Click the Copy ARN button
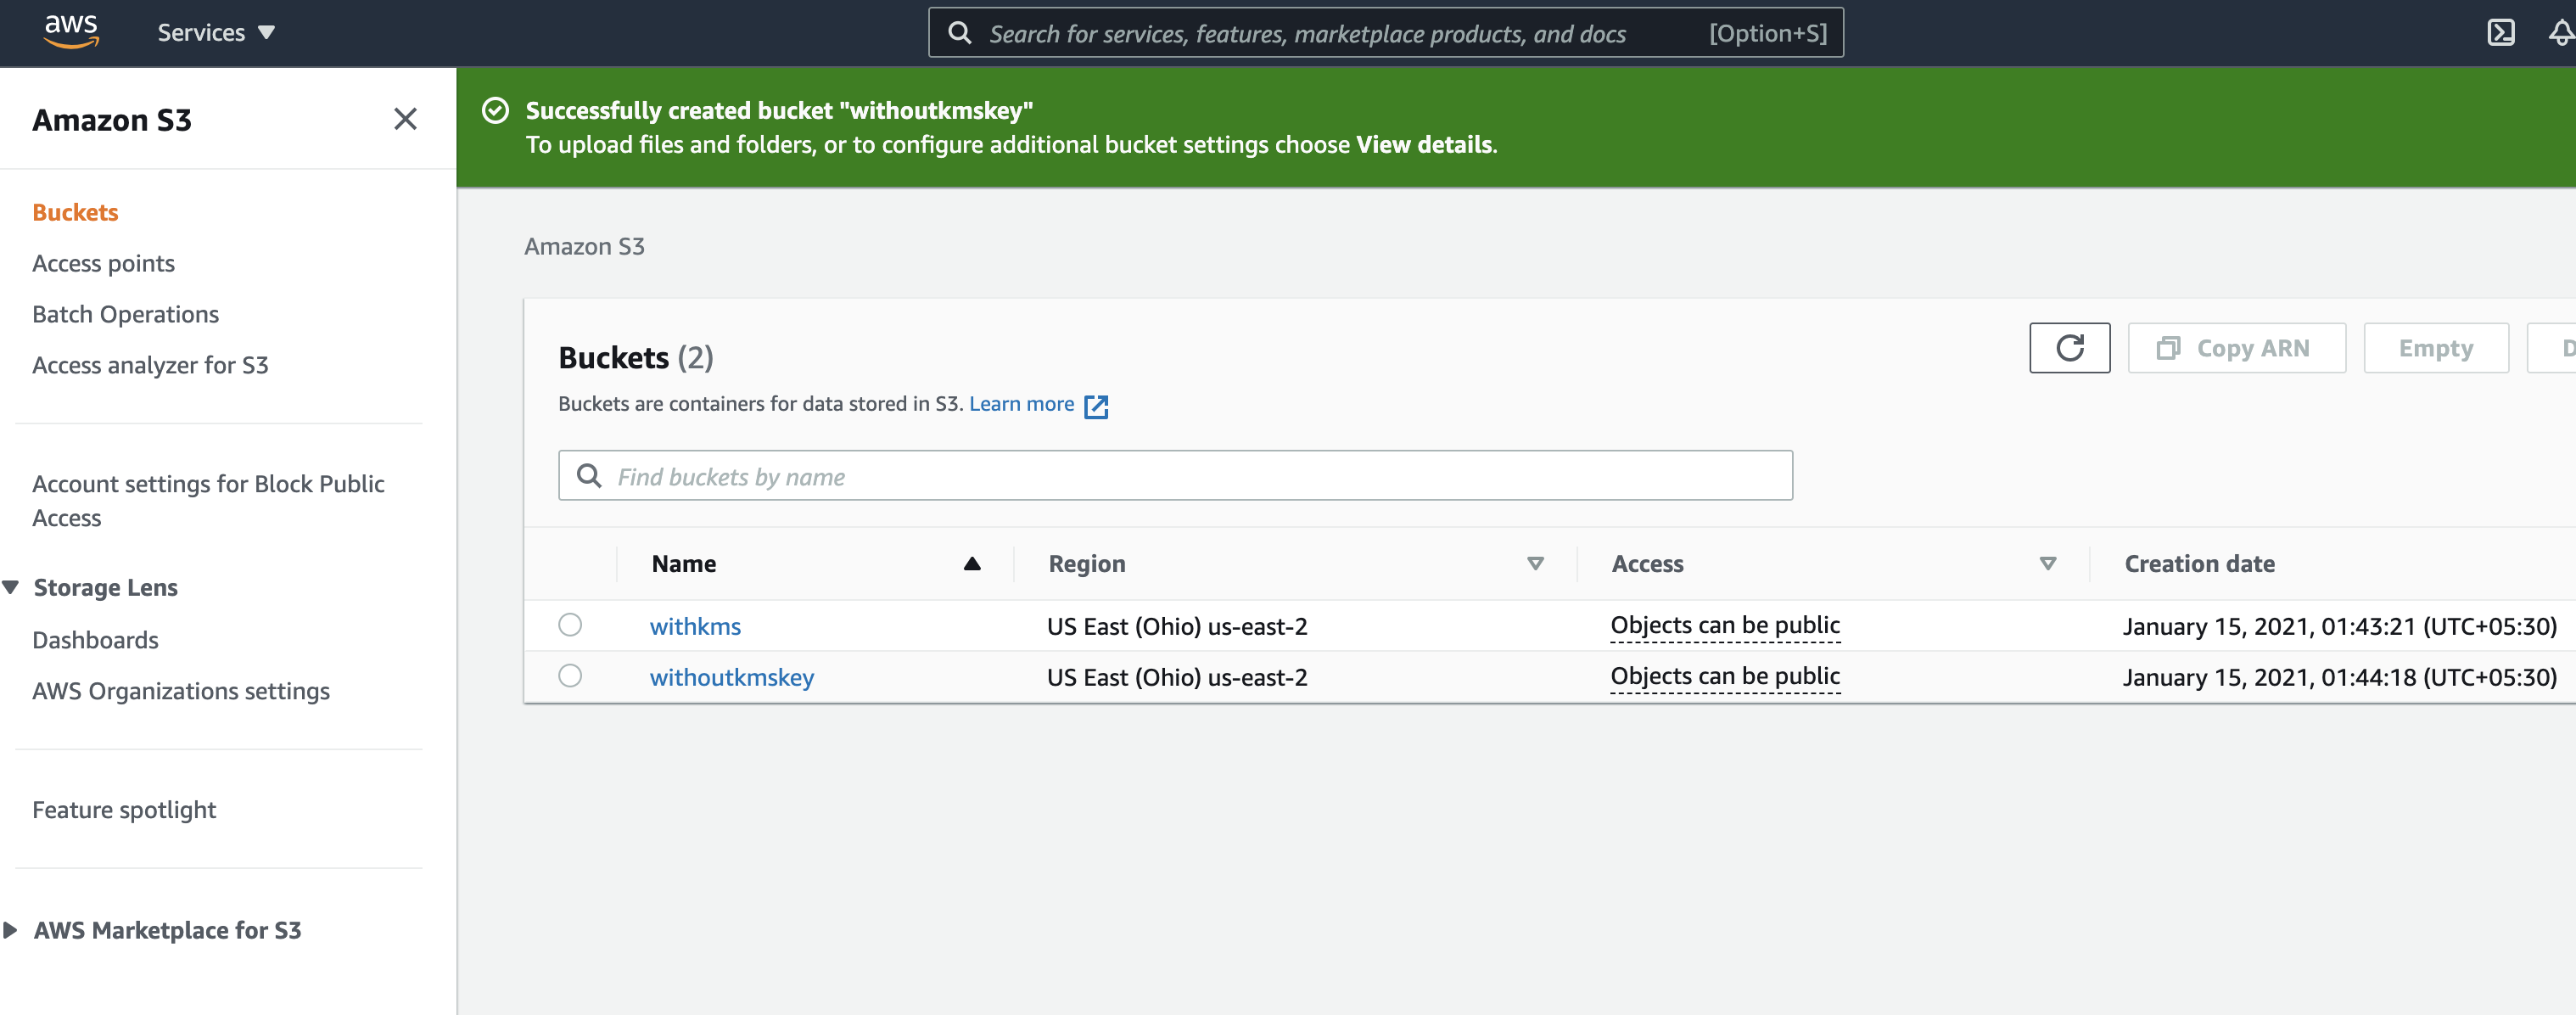The height and width of the screenshot is (1015, 2576). 2236,348
